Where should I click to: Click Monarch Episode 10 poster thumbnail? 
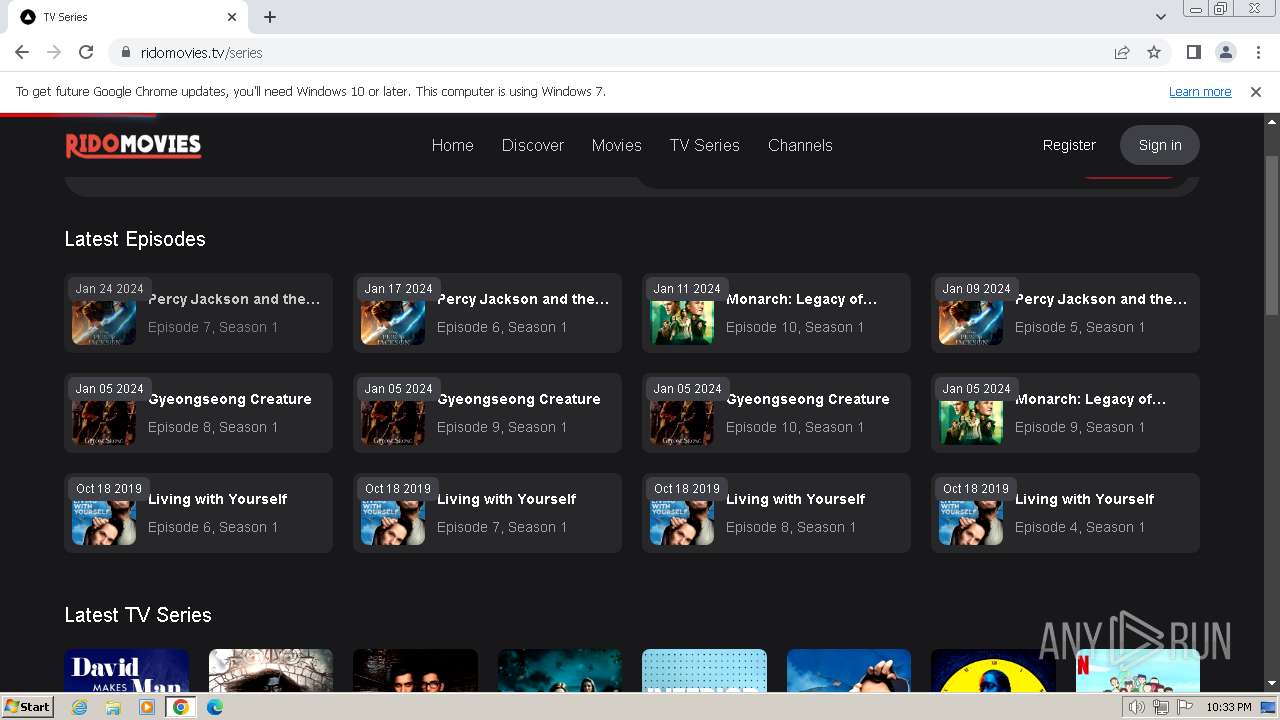(x=682, y=320)
